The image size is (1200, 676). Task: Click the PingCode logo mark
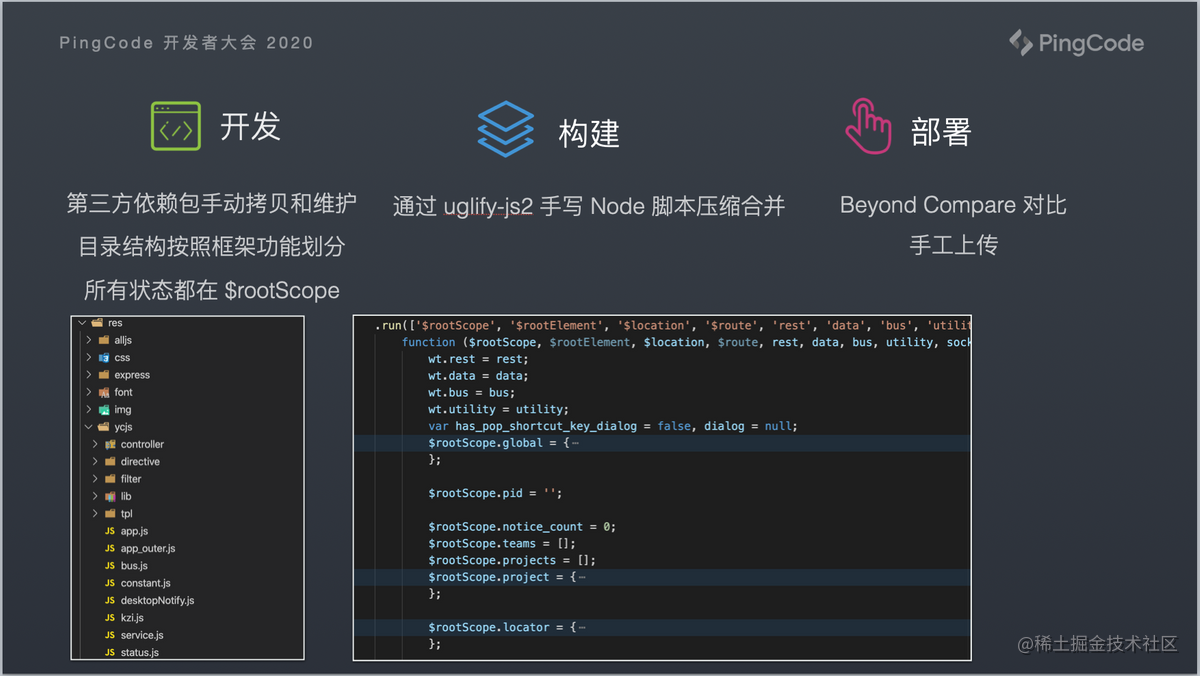[1020, 42]
